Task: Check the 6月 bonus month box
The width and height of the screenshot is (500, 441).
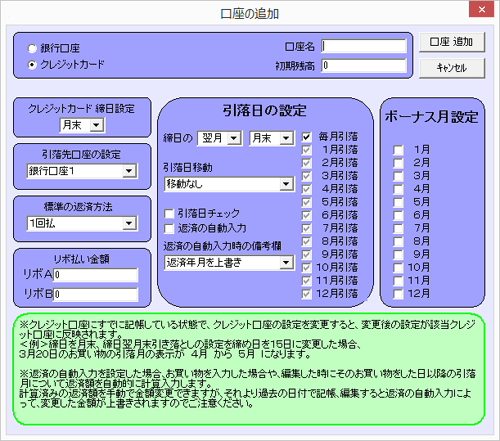Action: tap(398, 215)
